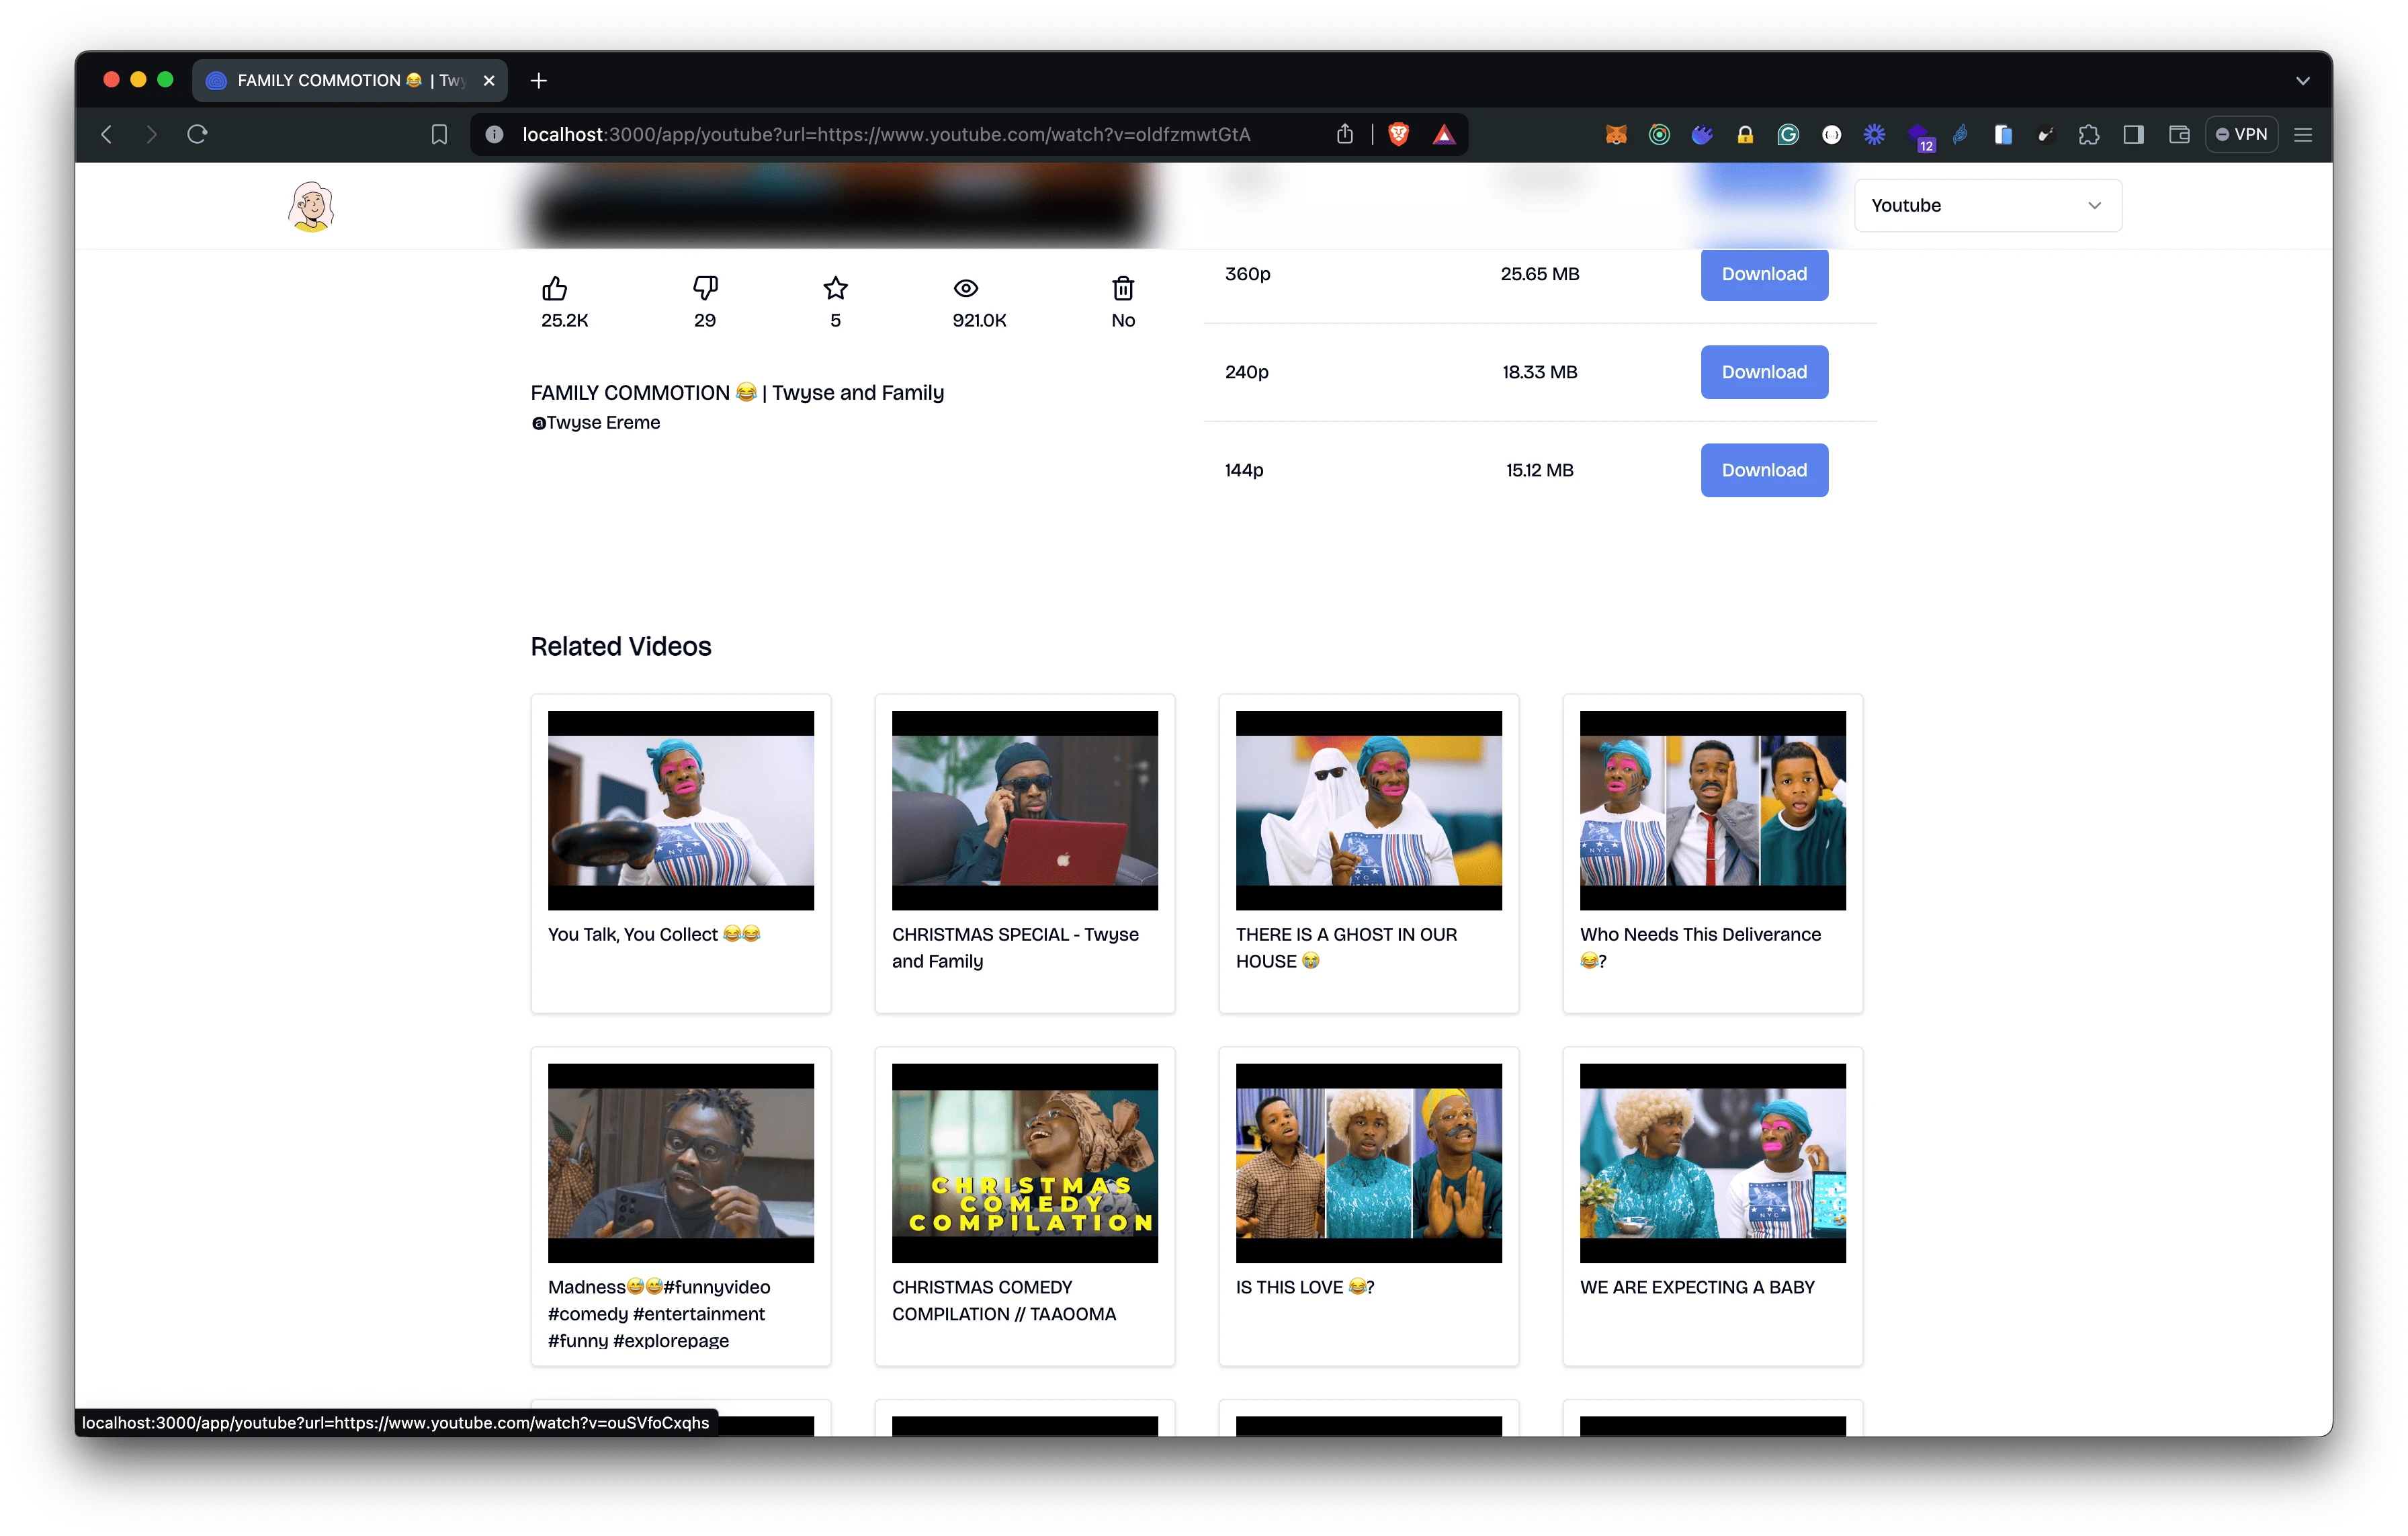
Task: Expand the tab search chevron
Action: (2303, 80)
